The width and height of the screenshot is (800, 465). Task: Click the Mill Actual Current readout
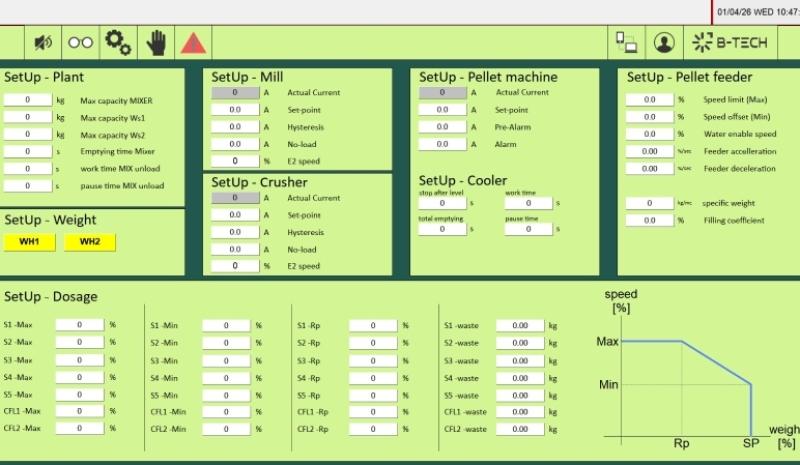[235, 93]
